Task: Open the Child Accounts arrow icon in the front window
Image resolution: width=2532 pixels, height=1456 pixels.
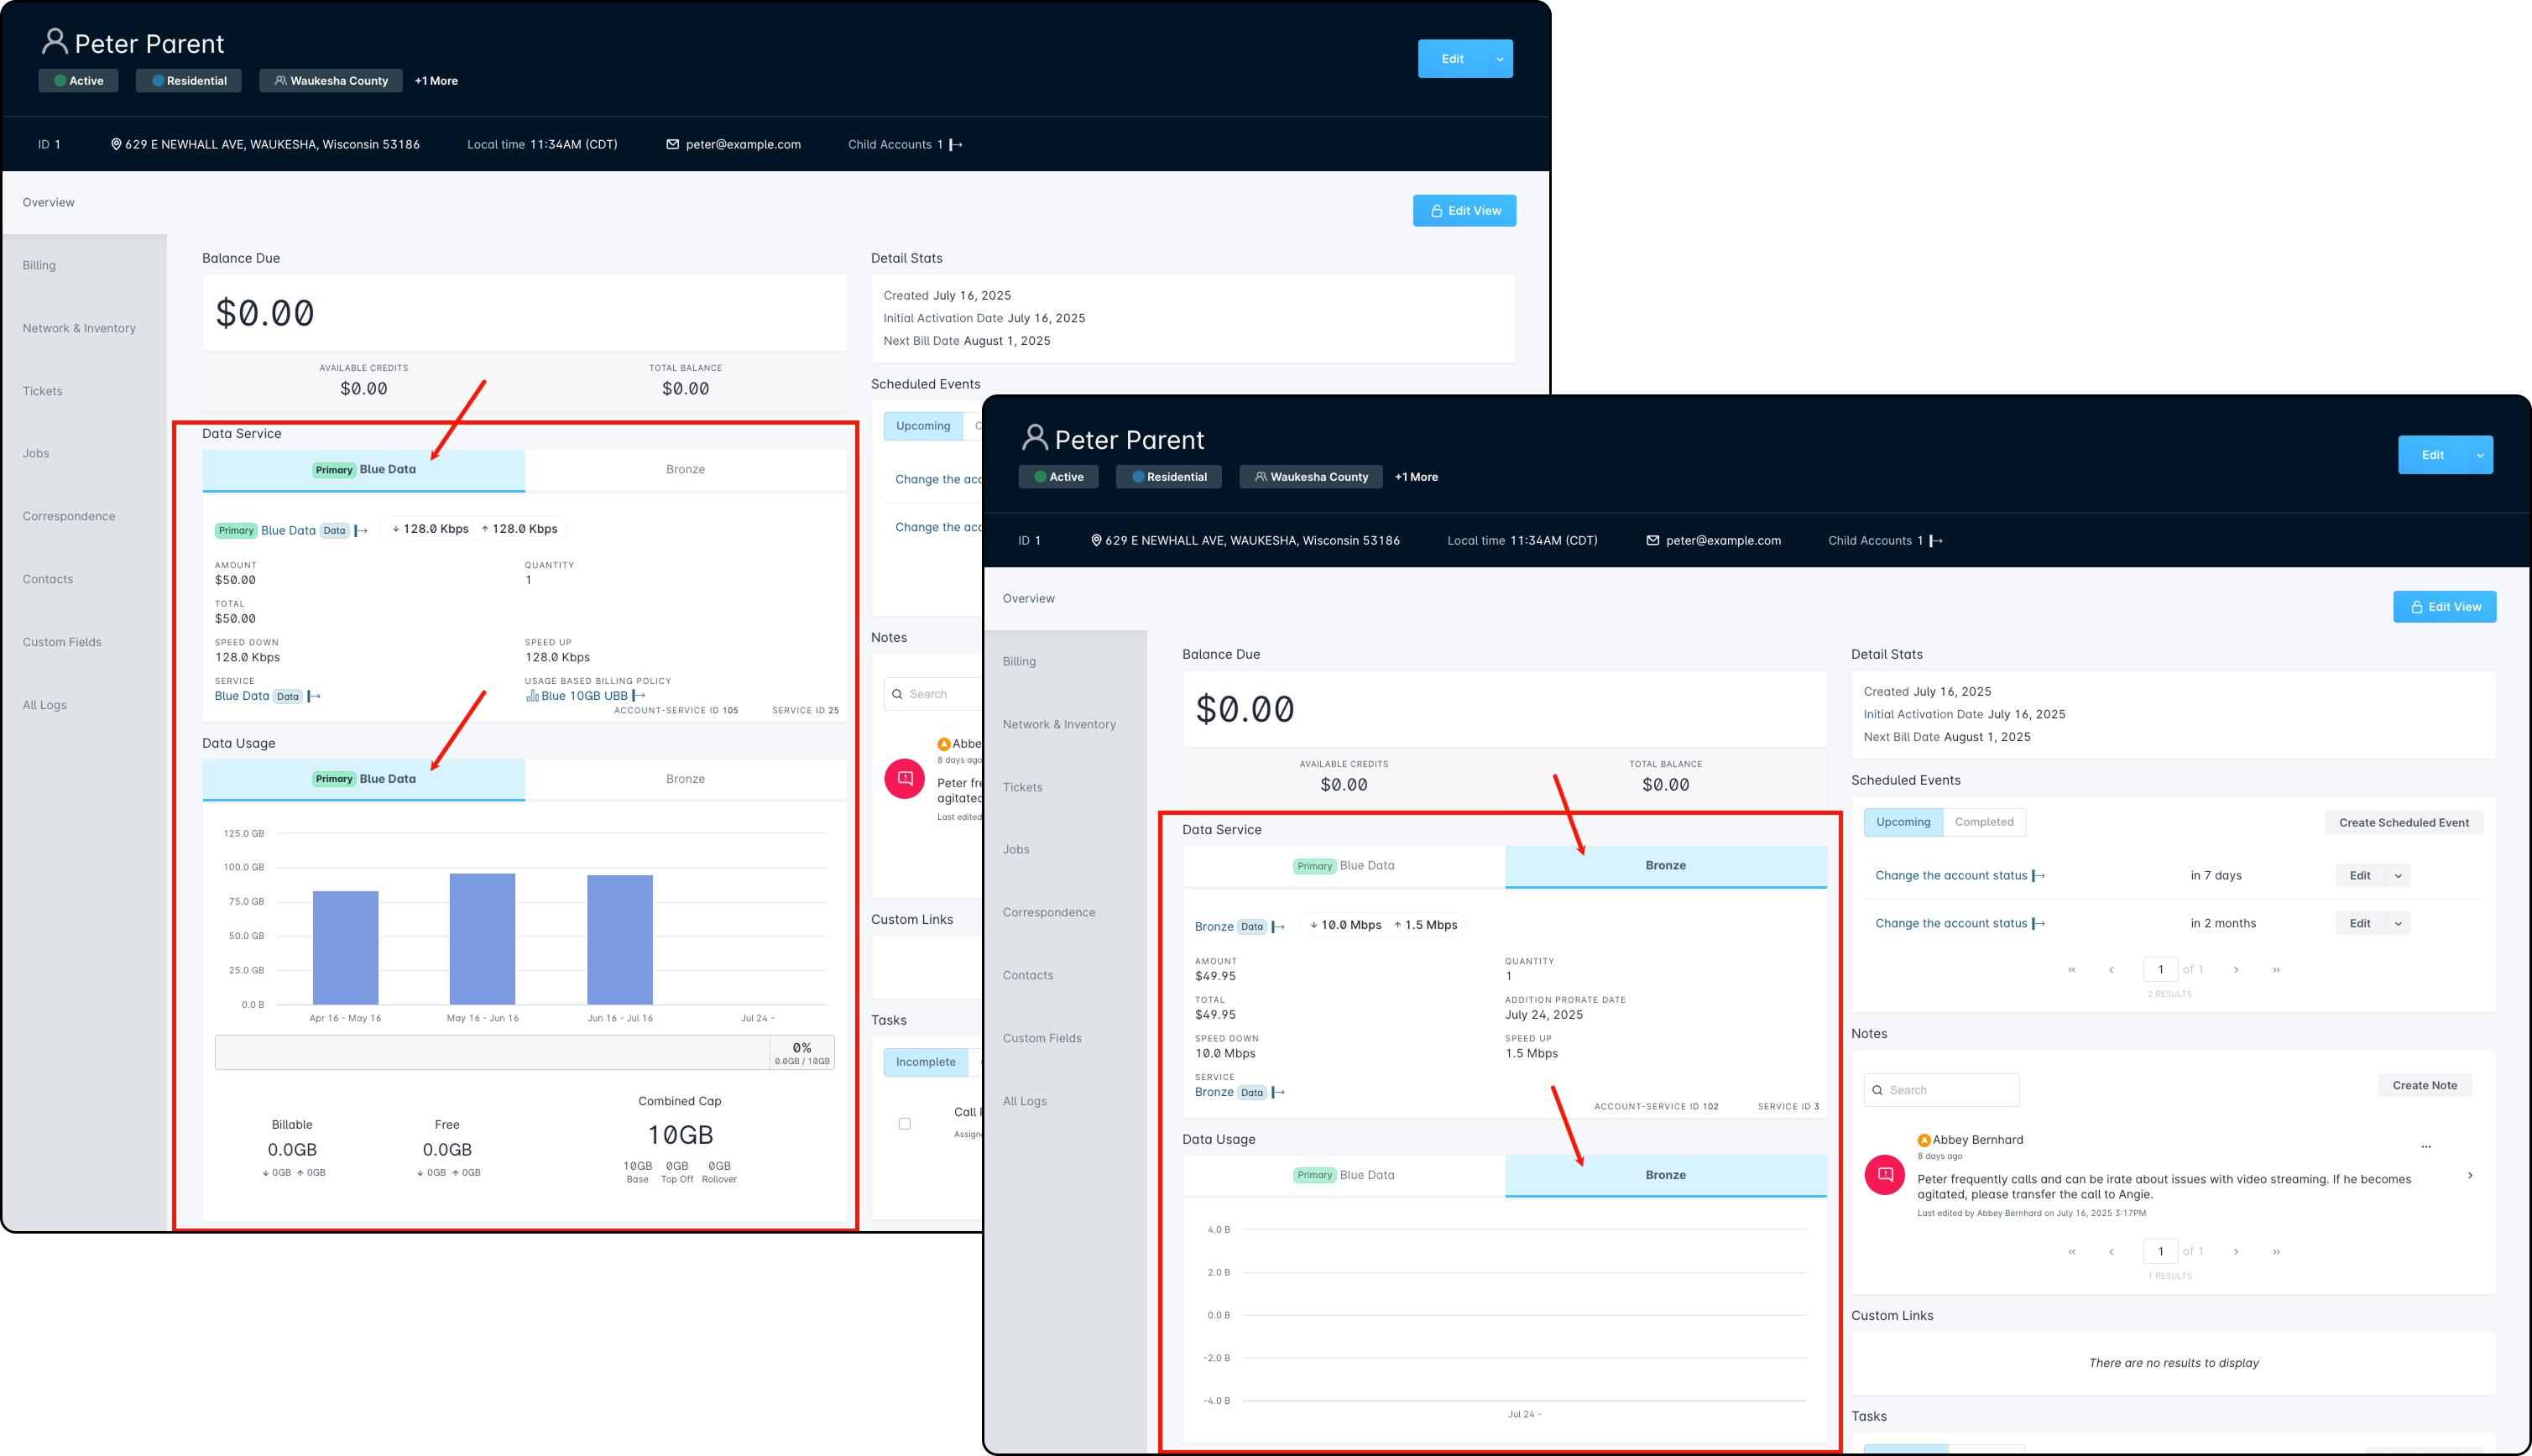Action: click(x=1936, y=540)
